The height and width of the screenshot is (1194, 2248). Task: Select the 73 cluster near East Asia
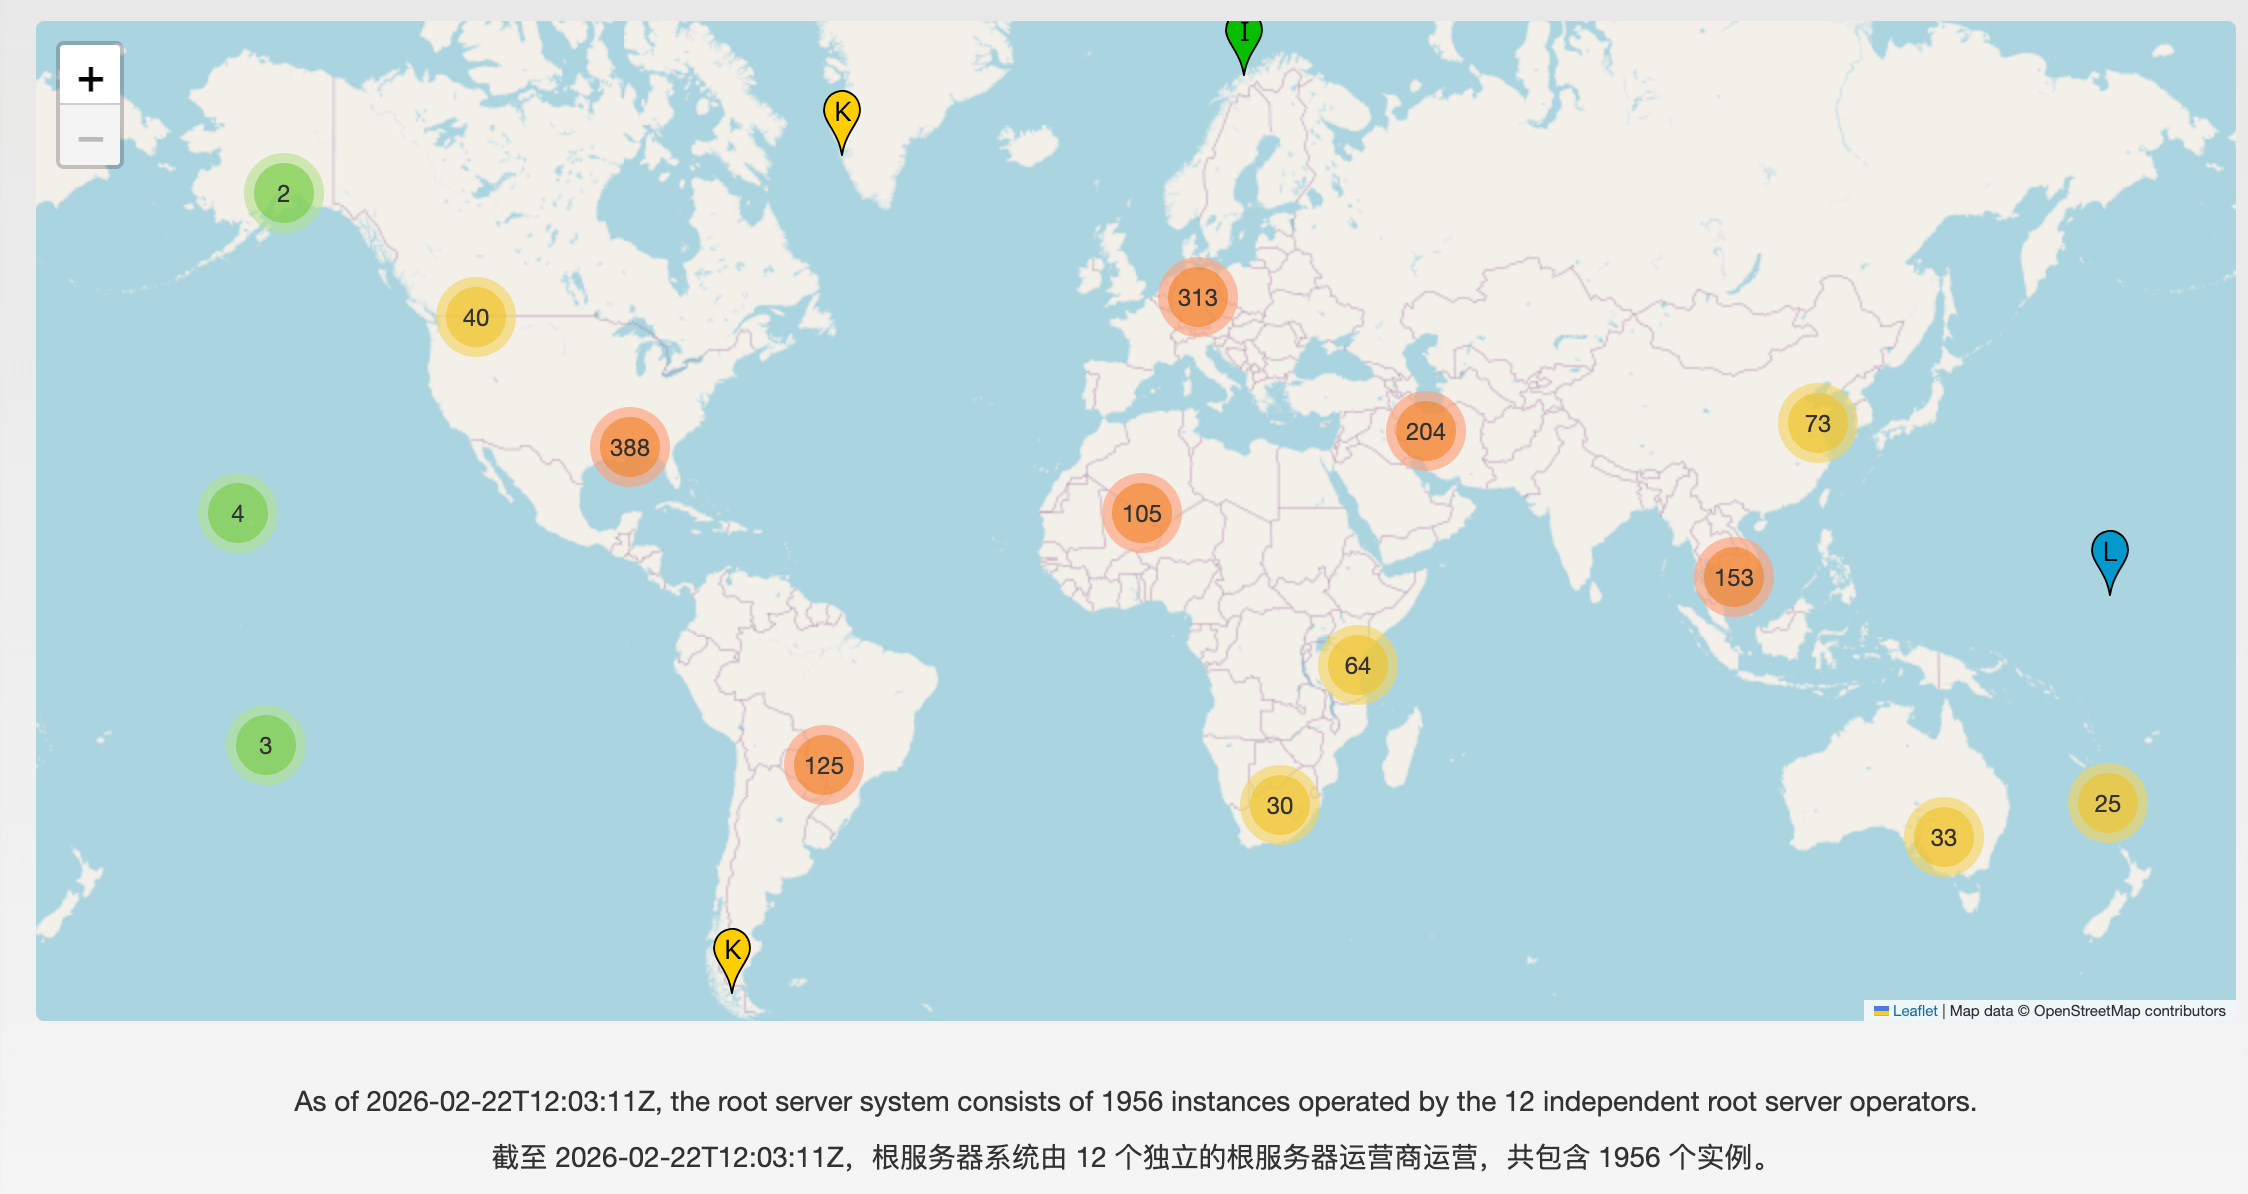(x=1818, y=423)
